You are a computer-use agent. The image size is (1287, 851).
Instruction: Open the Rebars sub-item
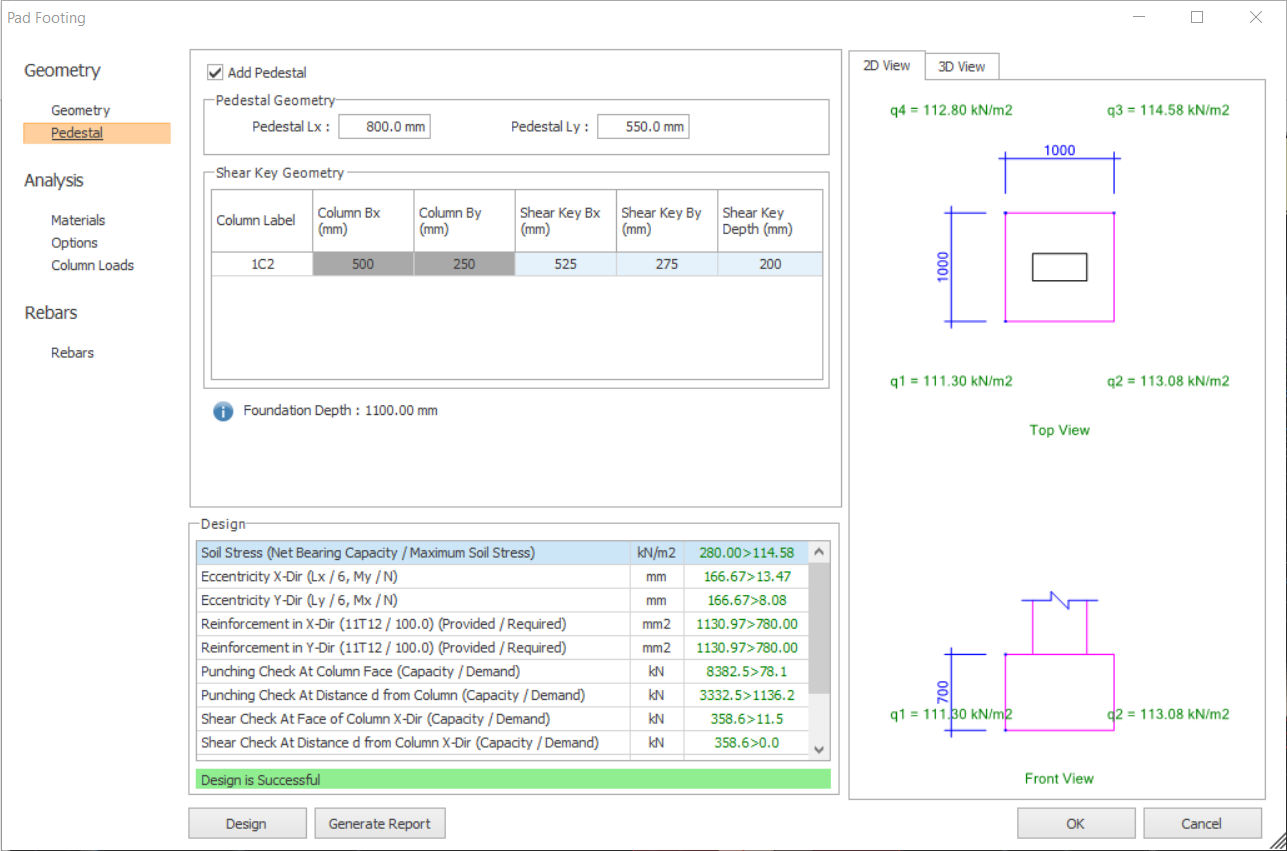[x=73, y=353]
